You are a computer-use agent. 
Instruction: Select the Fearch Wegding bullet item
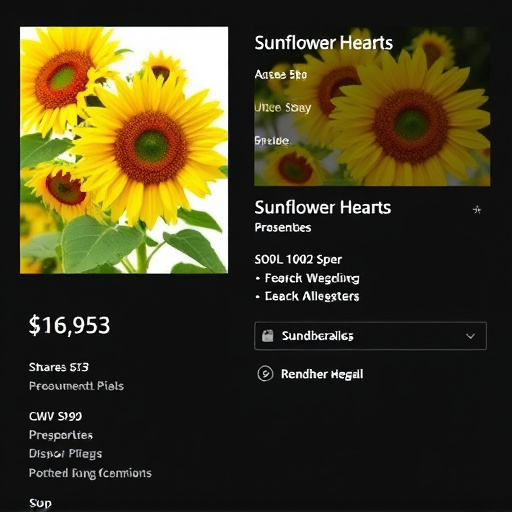[312, 278]
